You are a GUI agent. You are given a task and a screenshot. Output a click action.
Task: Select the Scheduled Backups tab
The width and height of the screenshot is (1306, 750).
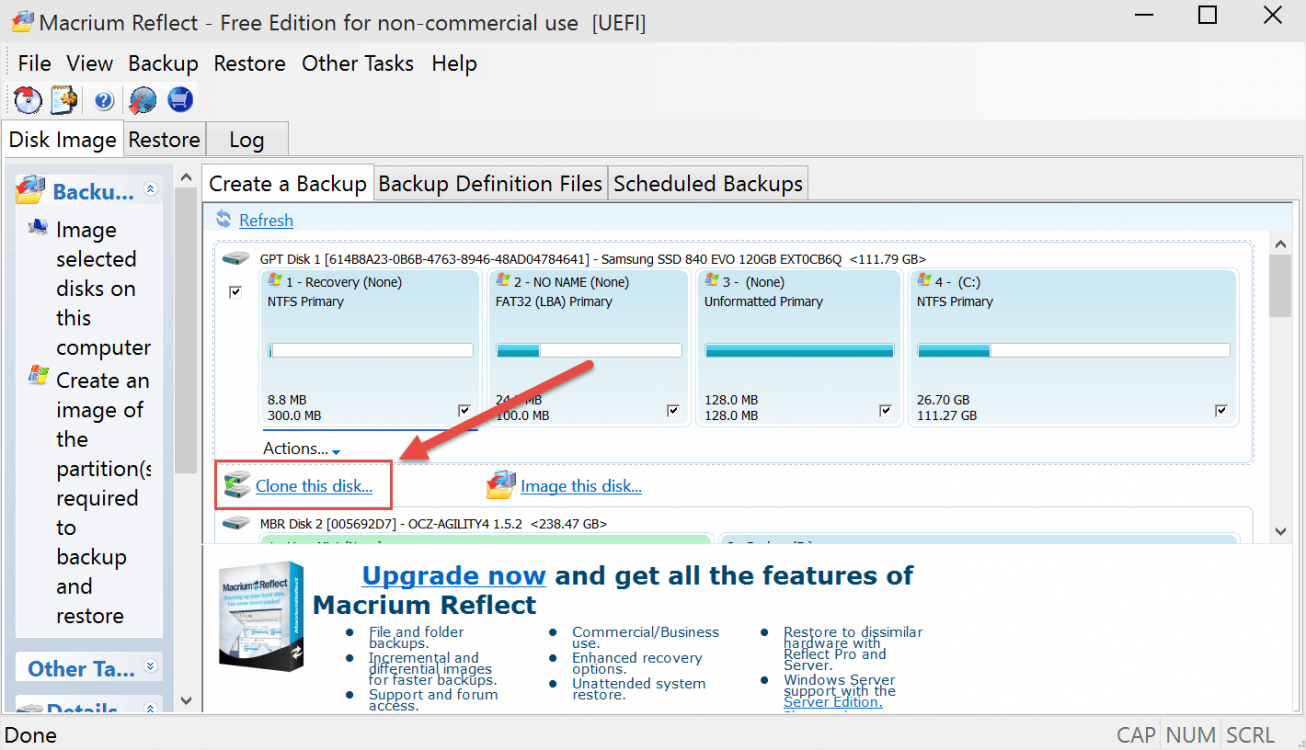point(708,184)
